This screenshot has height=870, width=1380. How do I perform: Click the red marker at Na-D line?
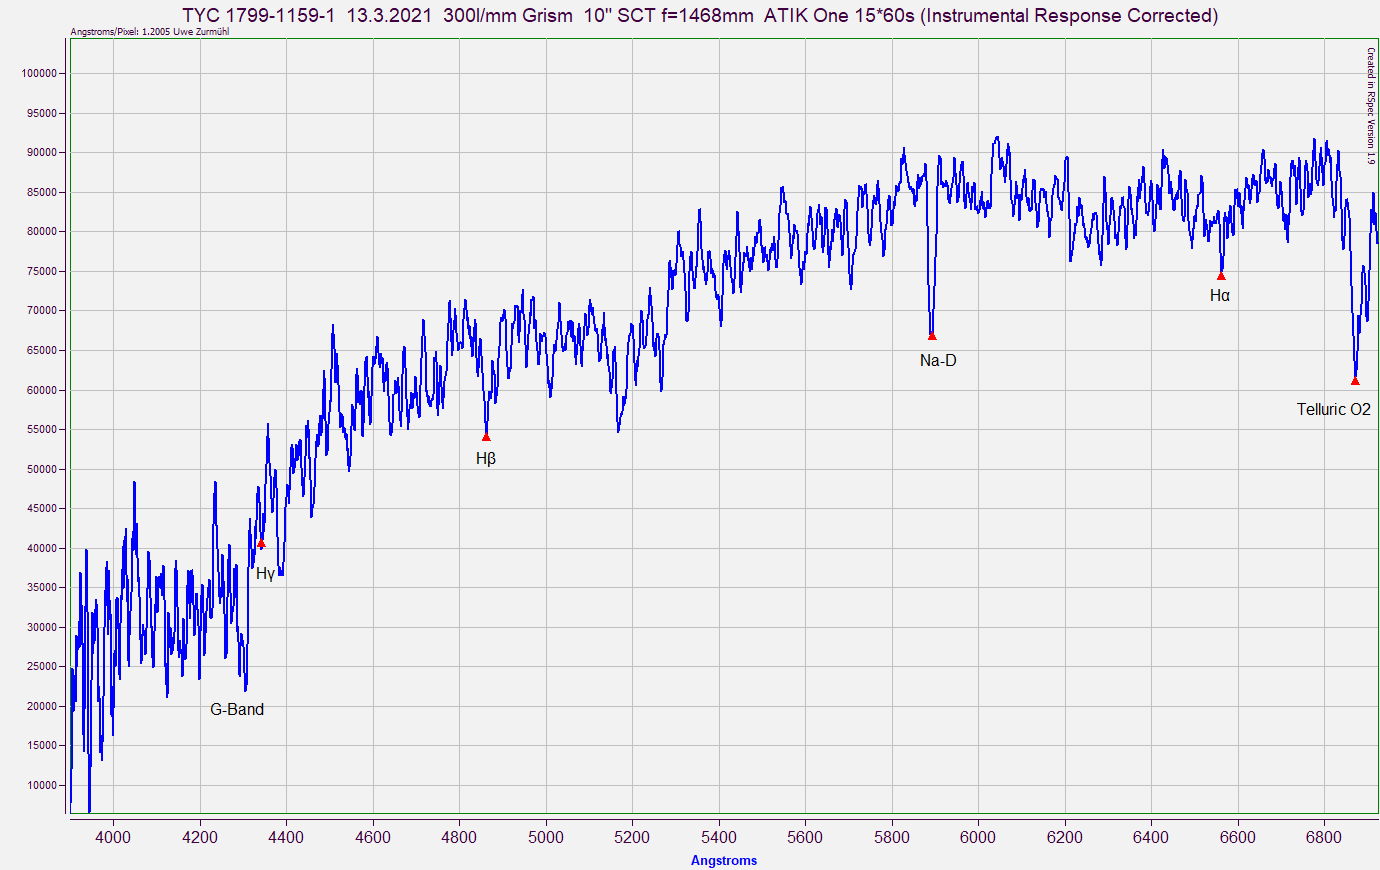click(932, 336)
